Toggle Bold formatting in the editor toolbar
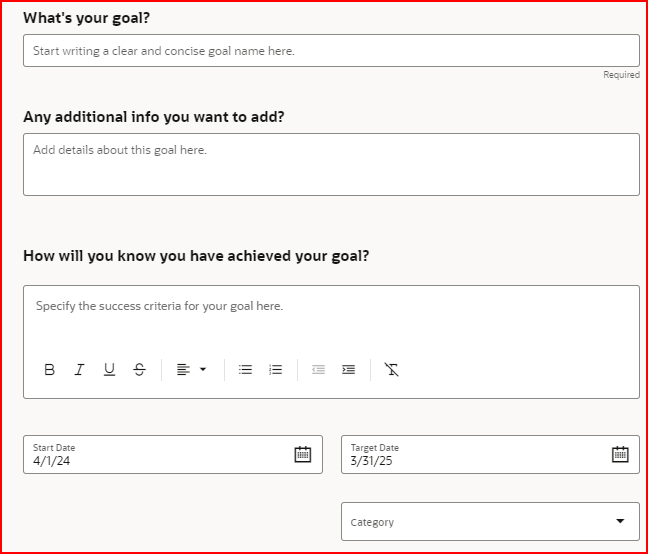Viewport: 648px width, 554px height. (x=50, y=369)
